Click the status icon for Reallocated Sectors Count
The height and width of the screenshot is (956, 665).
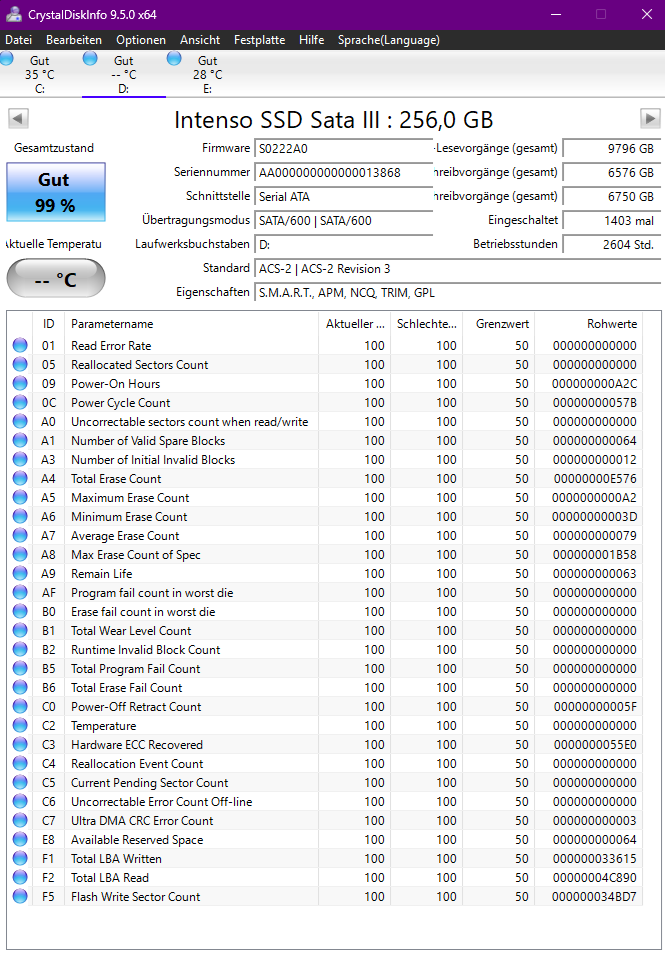20,364
